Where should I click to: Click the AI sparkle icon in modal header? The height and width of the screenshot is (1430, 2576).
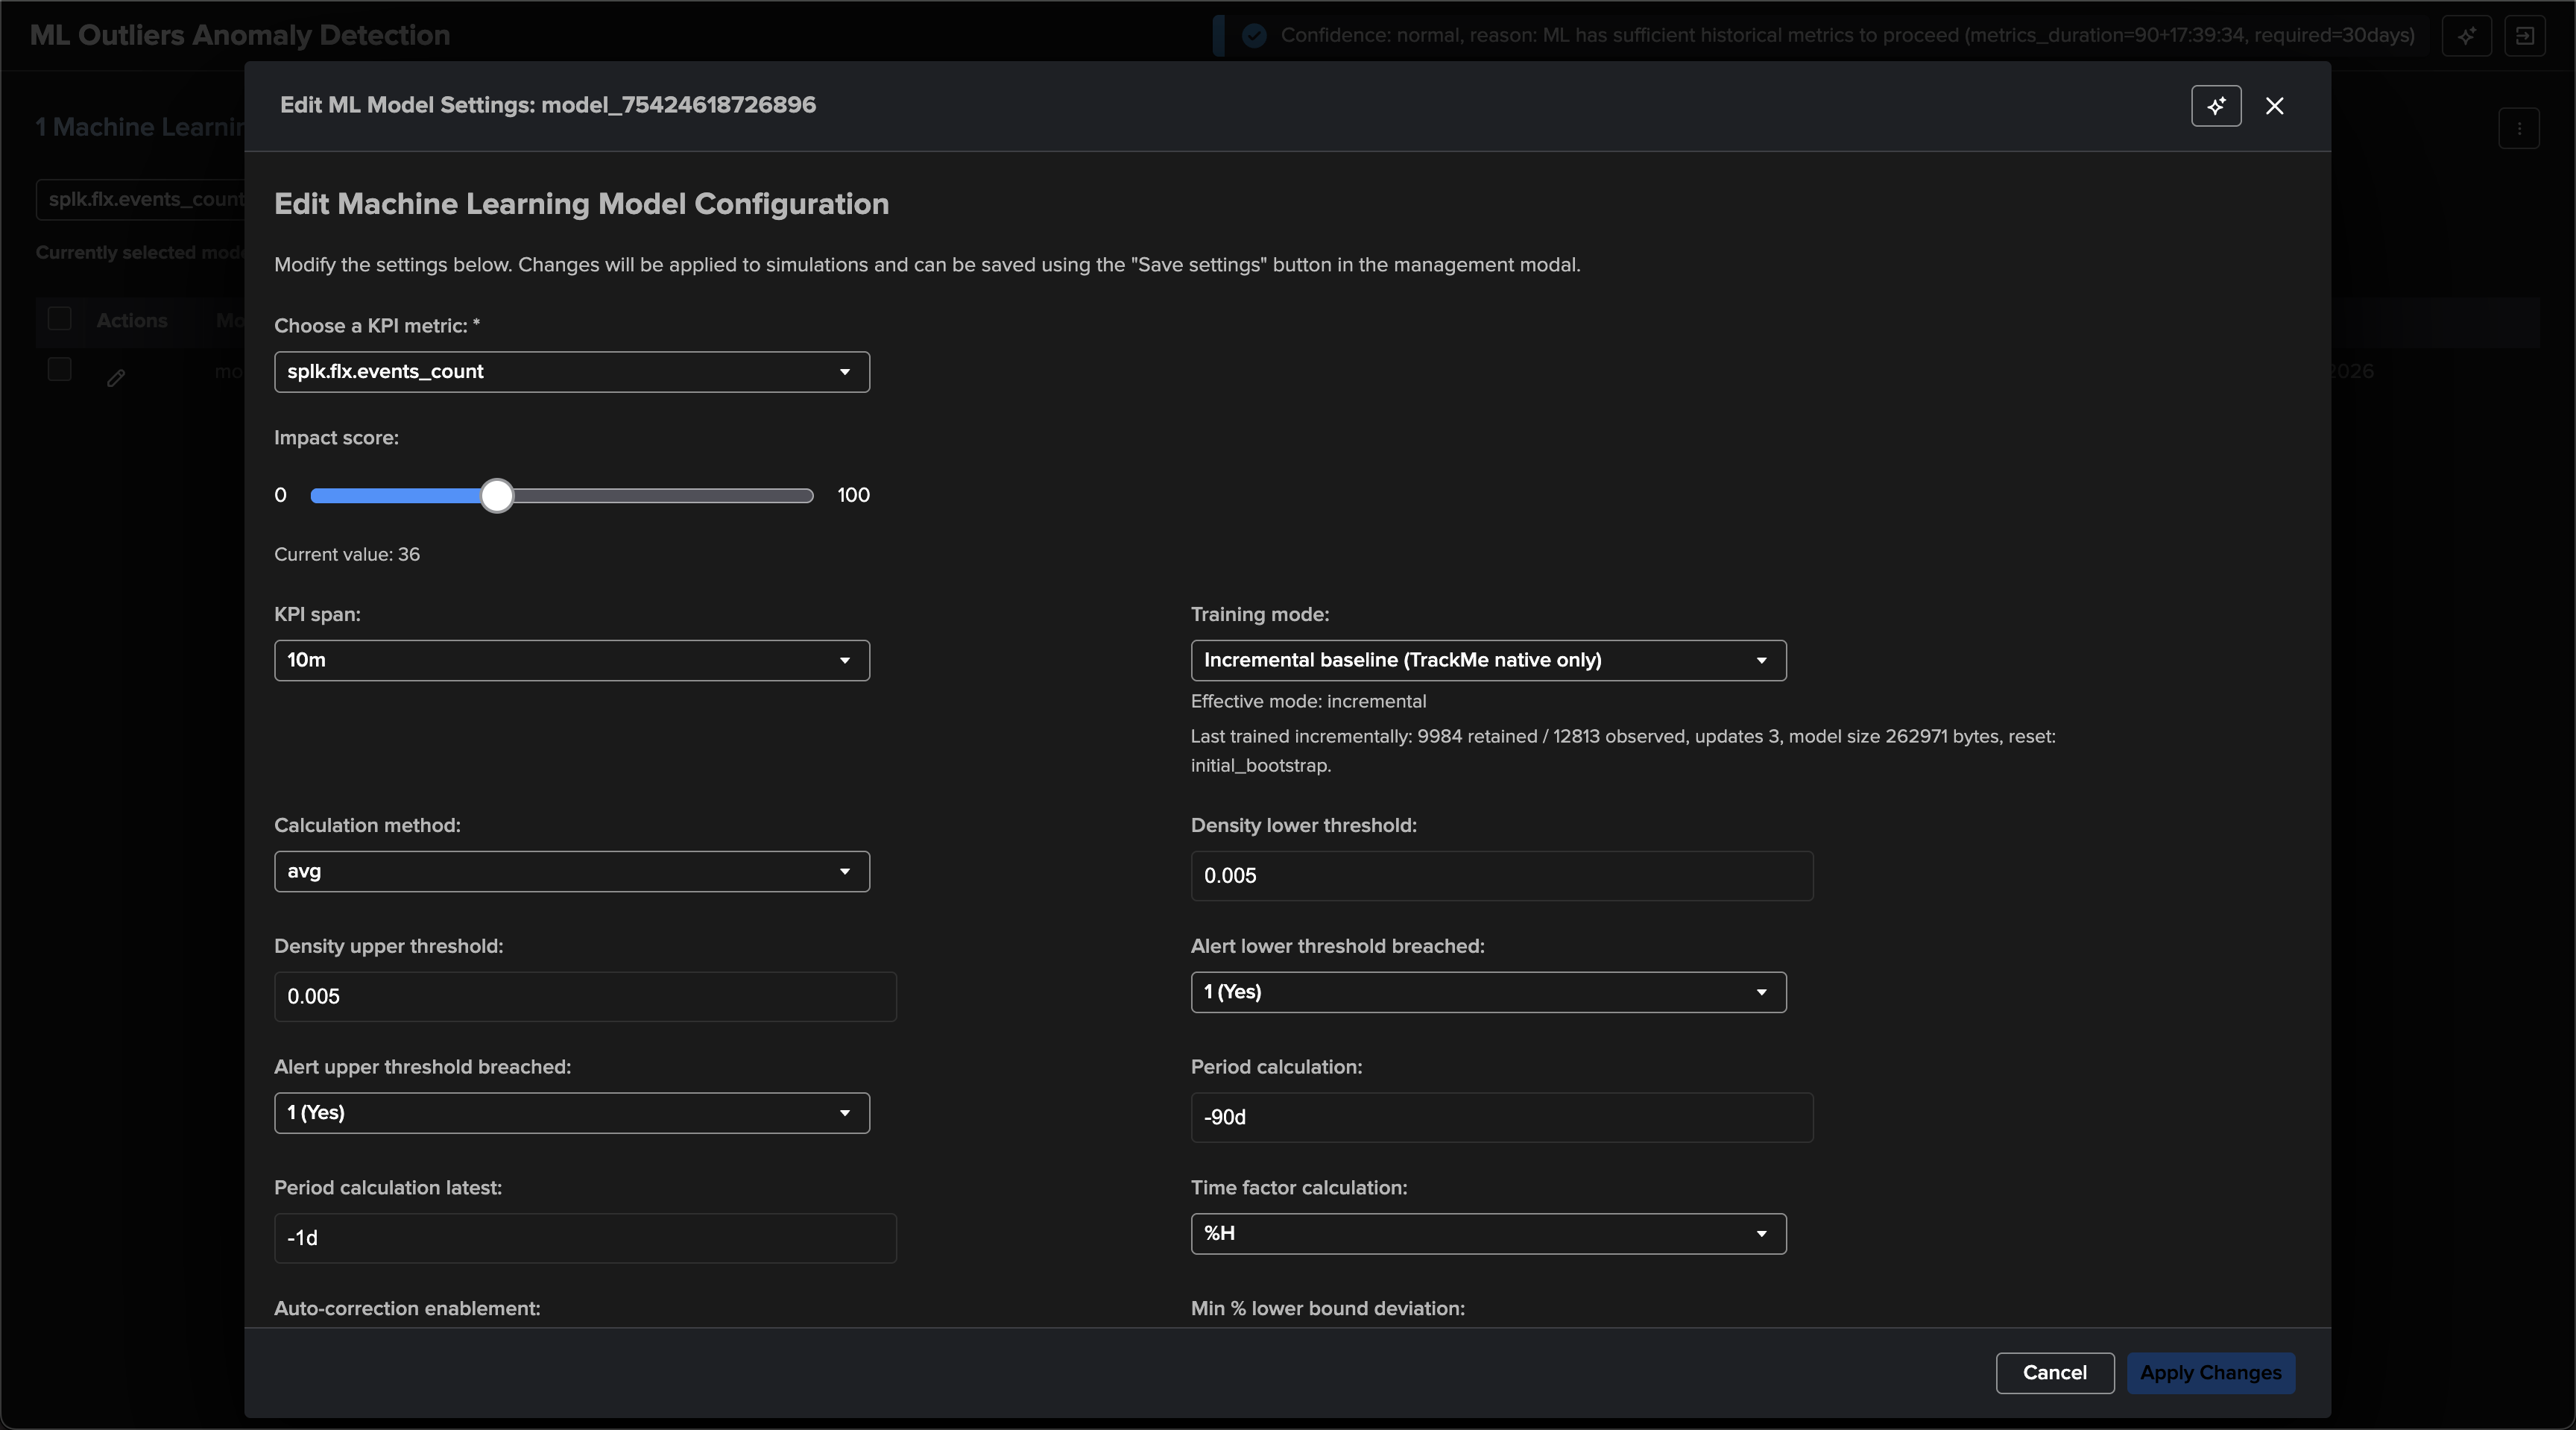coord(2216,106)
